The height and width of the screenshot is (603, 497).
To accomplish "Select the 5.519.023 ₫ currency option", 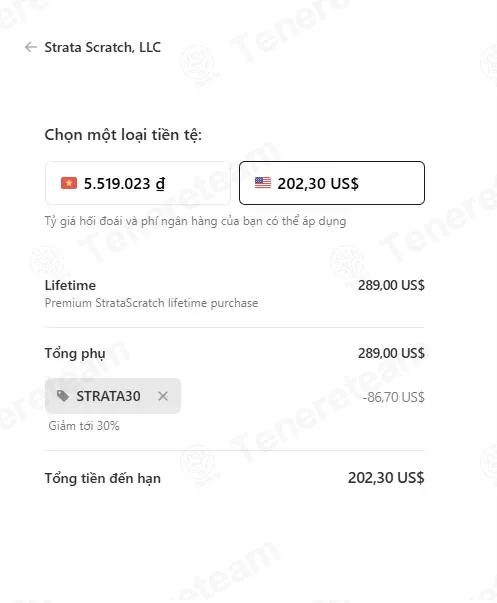I will click(138, 183).
